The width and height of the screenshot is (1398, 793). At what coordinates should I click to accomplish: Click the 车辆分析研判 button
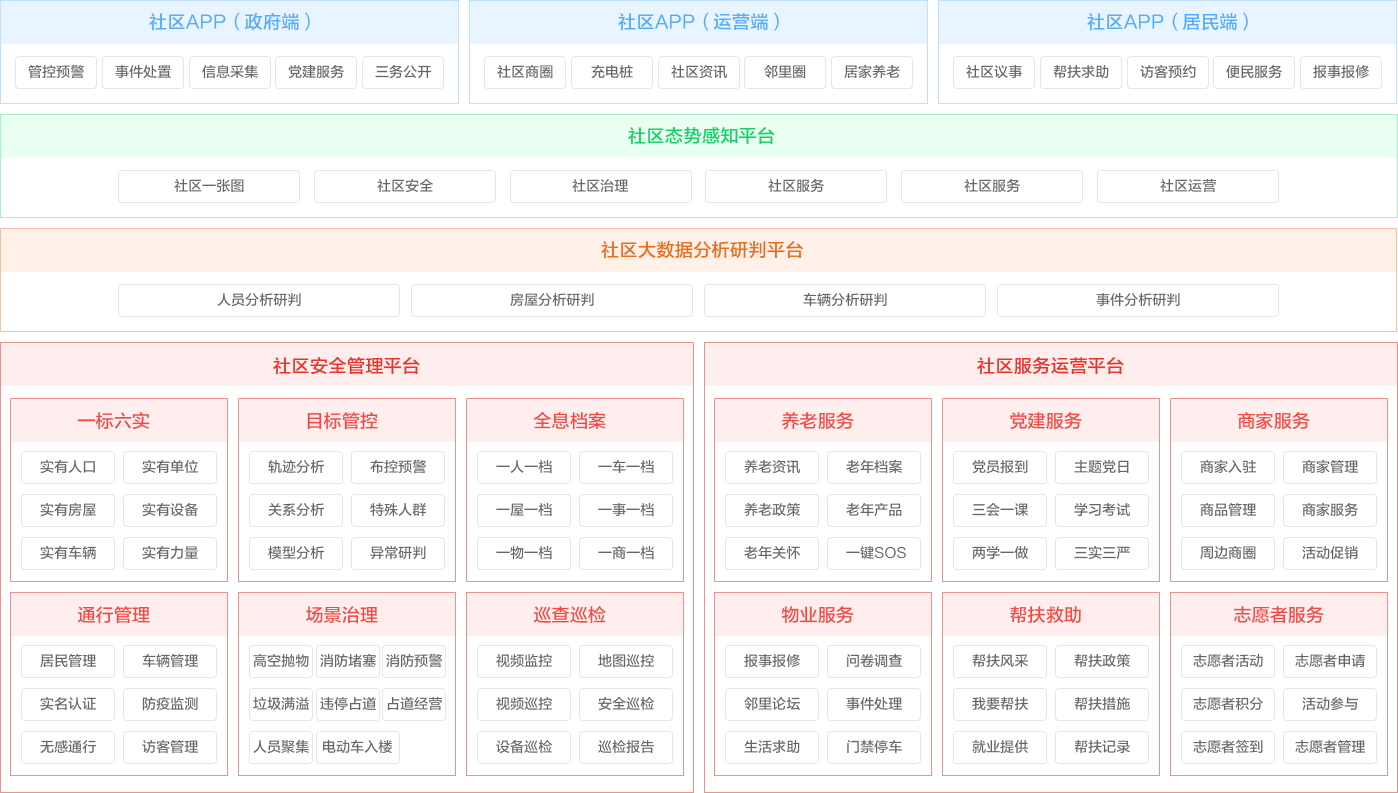(x=845, y=300)
